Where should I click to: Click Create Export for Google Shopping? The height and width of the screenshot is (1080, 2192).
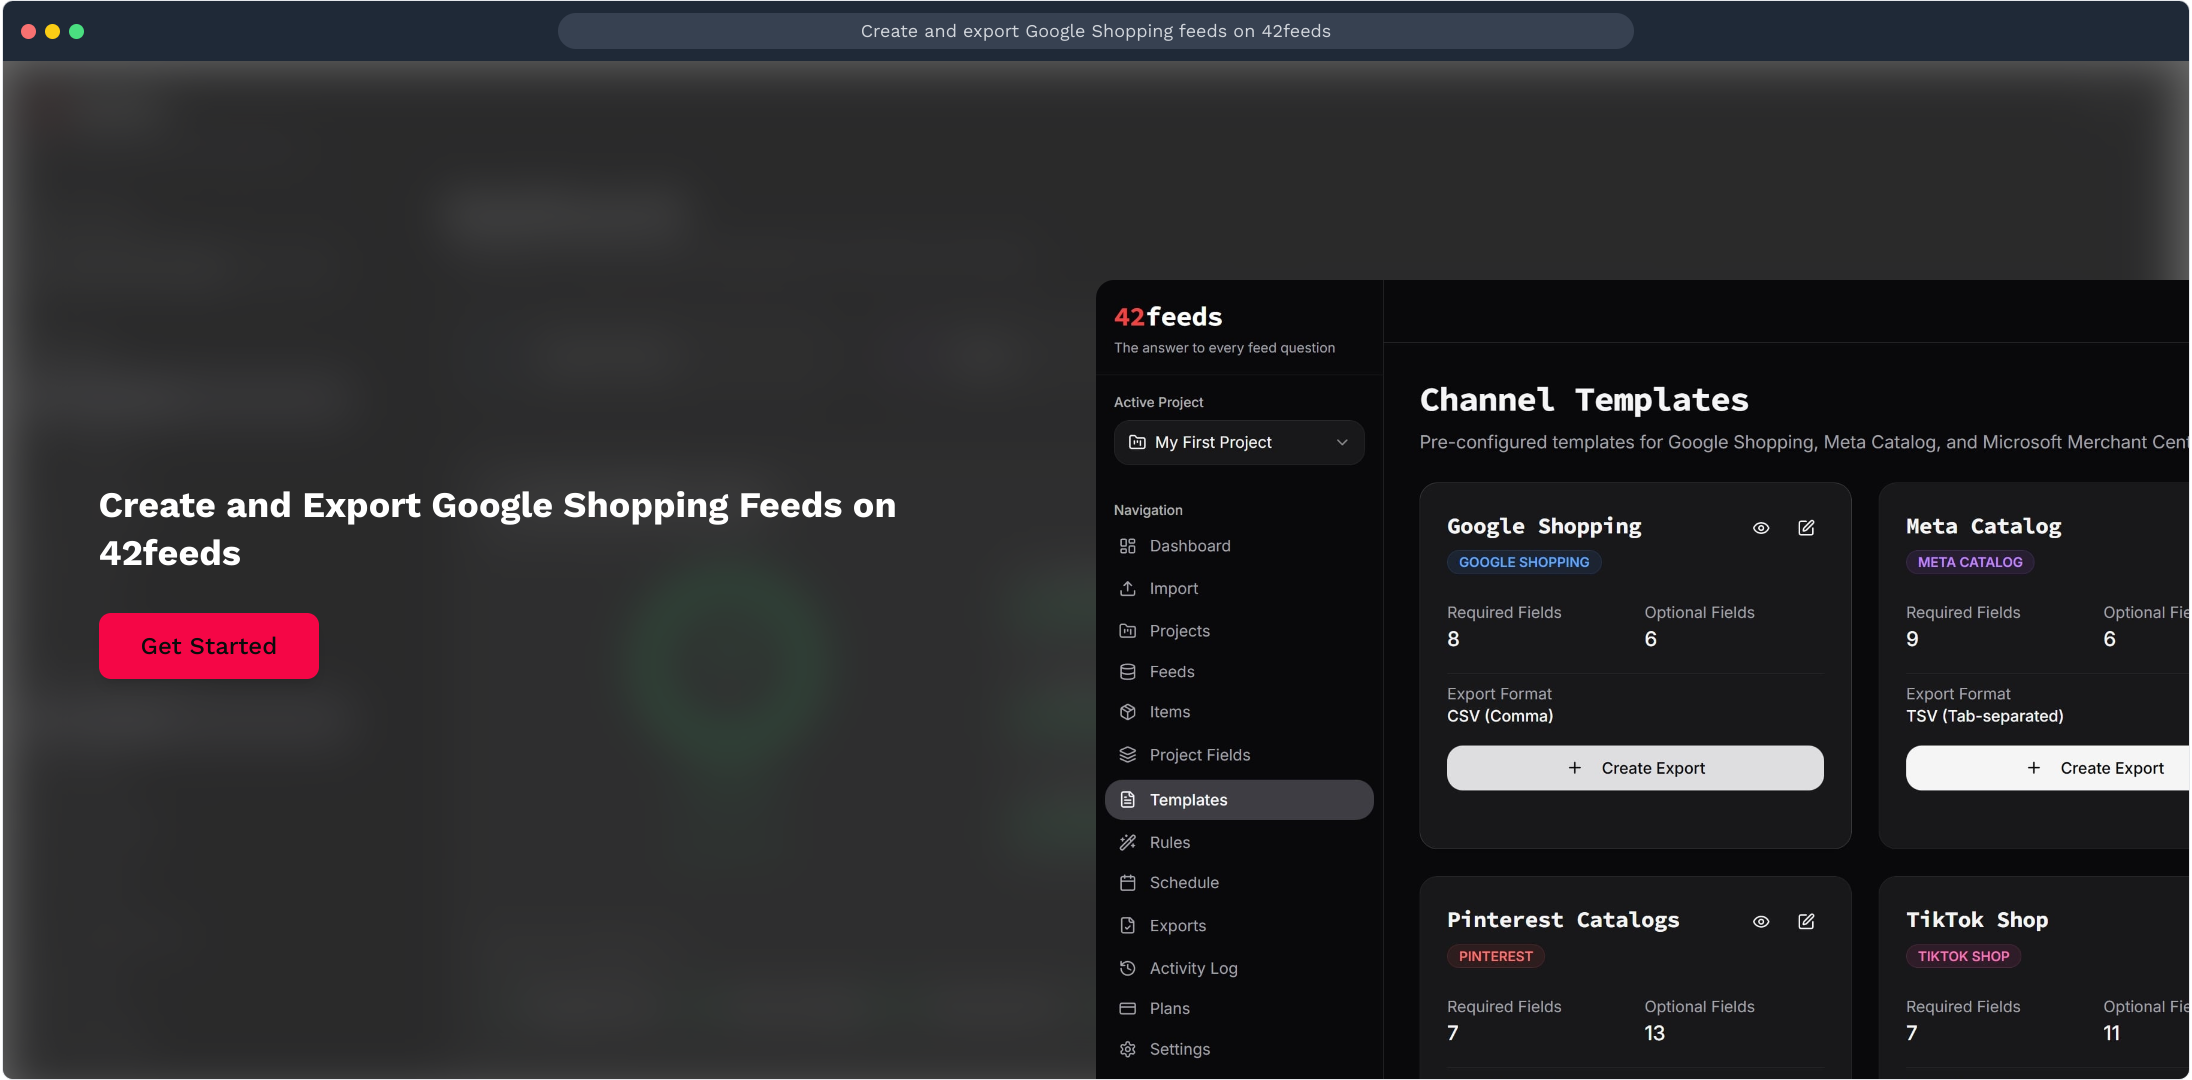(1634, 768)
